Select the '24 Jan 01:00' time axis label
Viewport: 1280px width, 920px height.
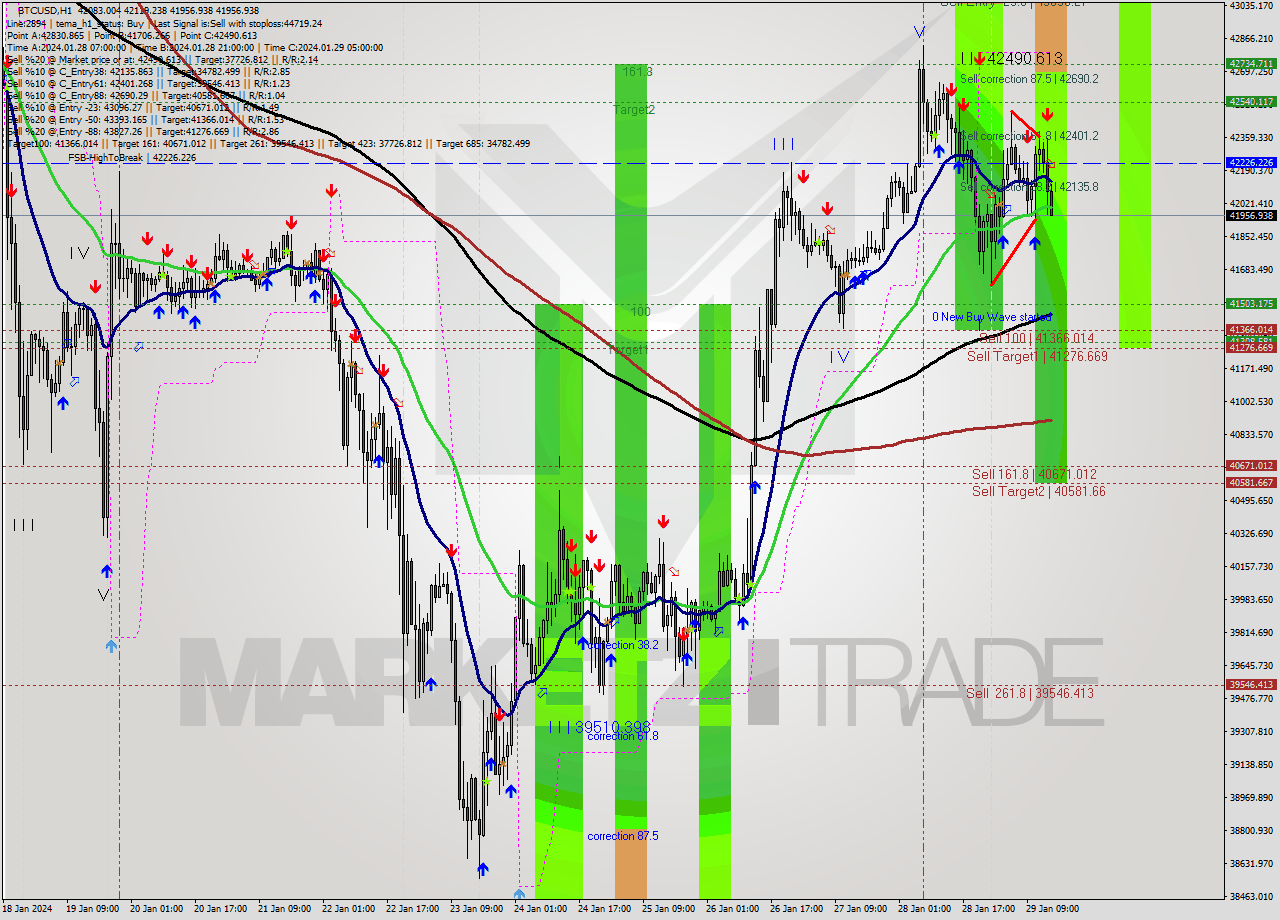click(x=540, y=909)
